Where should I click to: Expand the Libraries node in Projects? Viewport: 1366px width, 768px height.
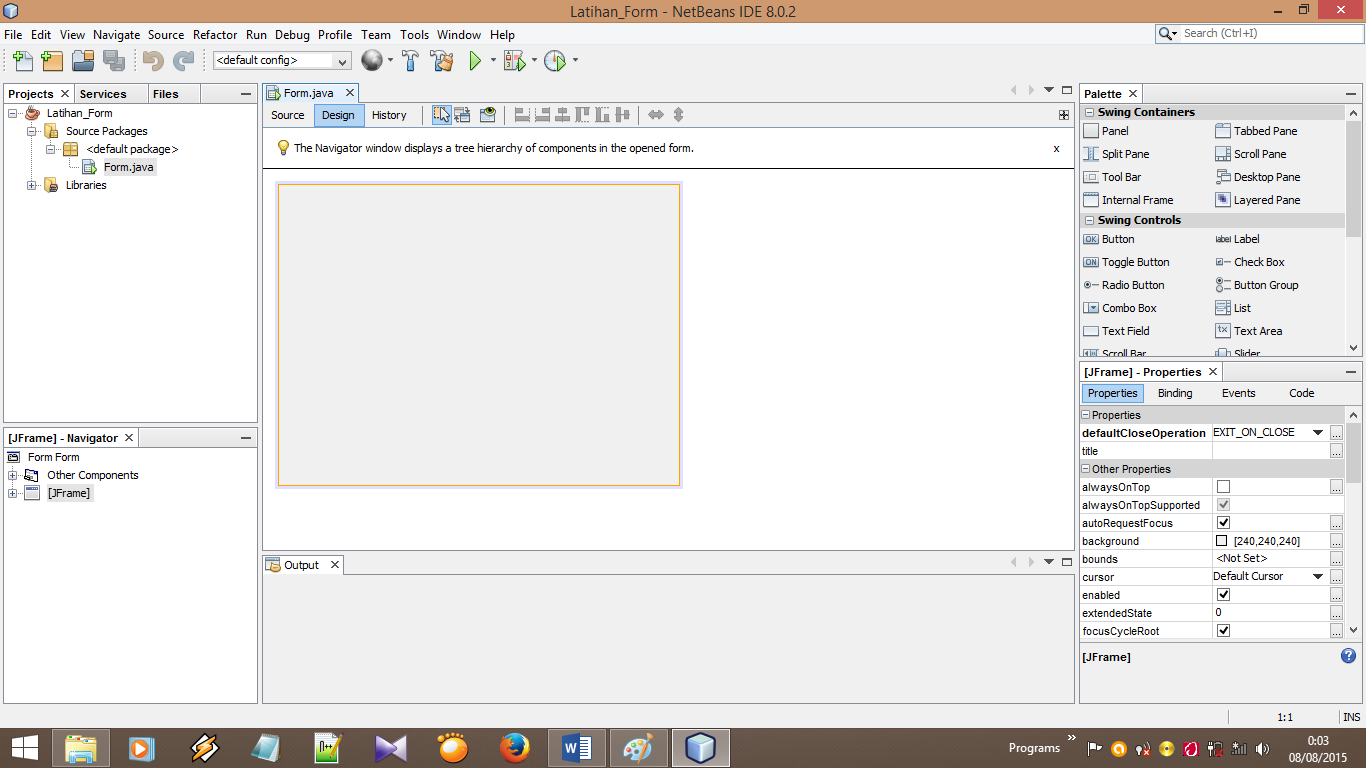point(31,185)
